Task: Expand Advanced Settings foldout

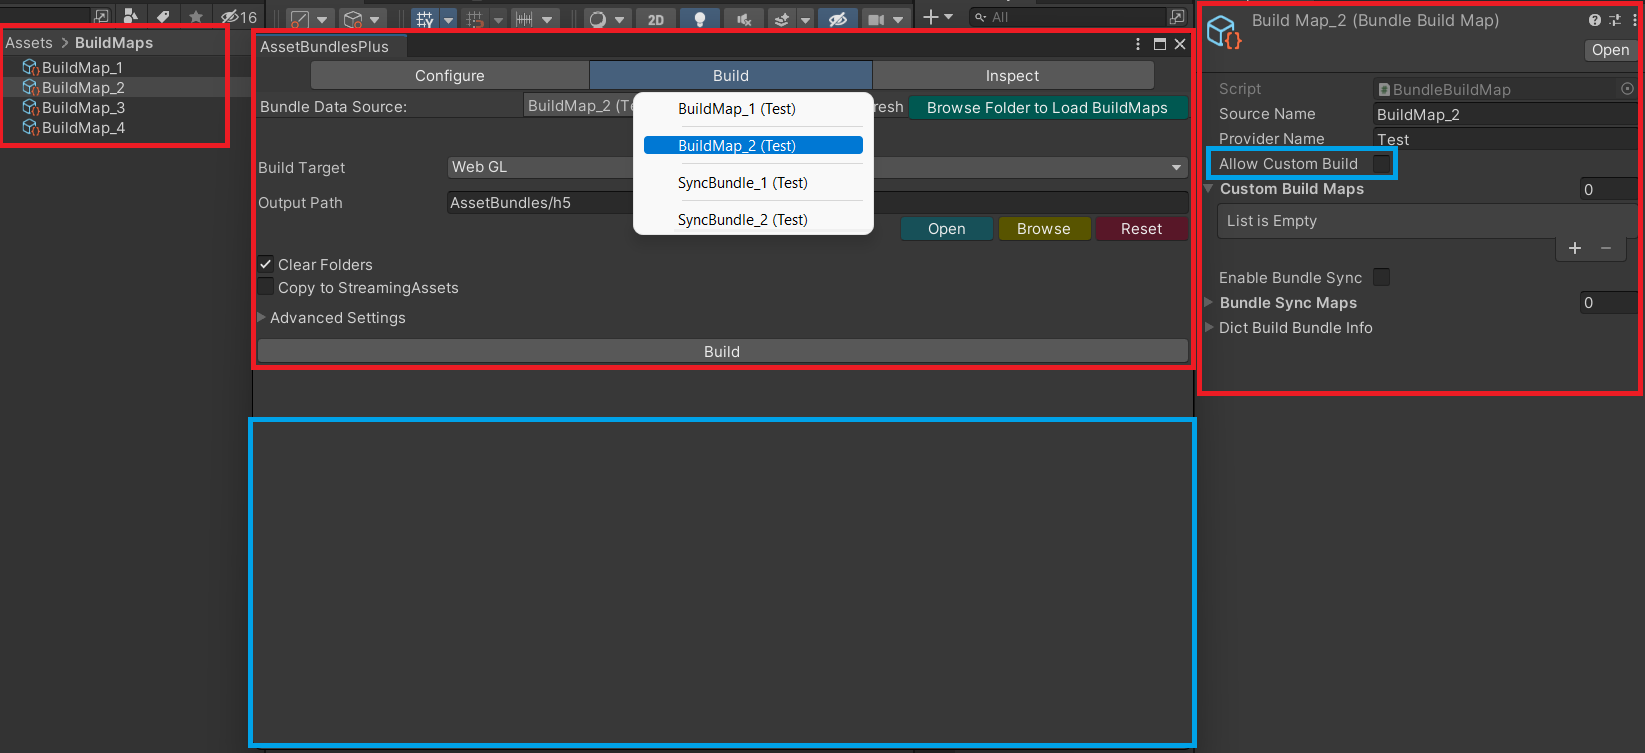Action: tap(262, 317)
